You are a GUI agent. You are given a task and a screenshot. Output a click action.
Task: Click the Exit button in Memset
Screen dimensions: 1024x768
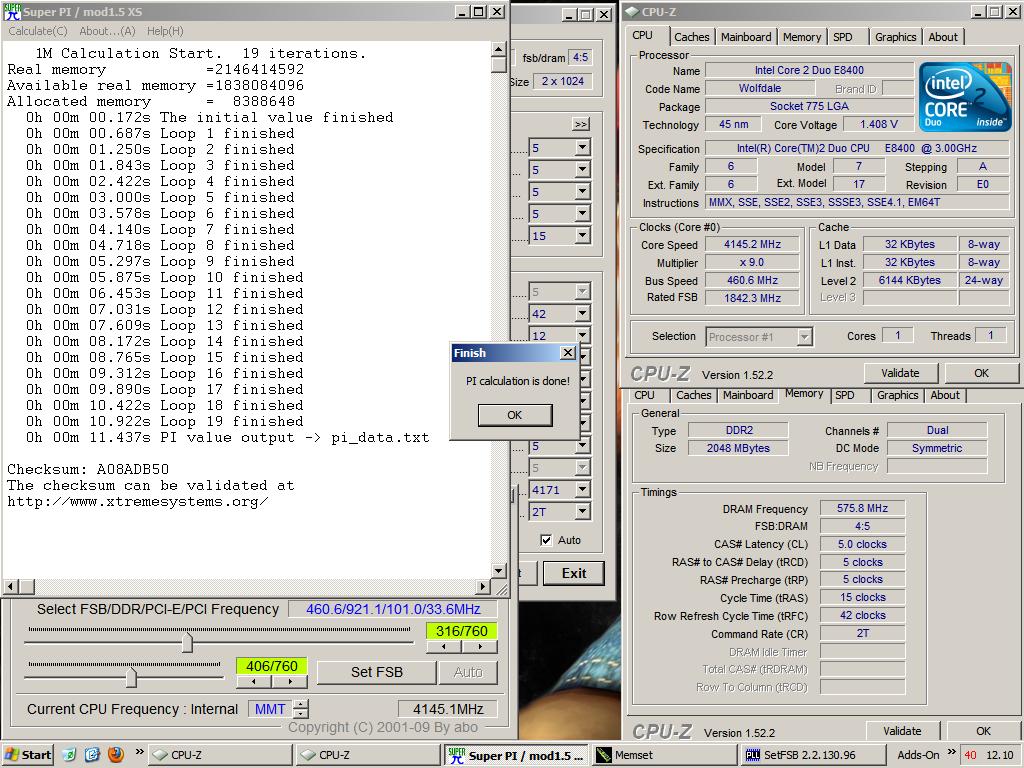(x=573, y=573)
